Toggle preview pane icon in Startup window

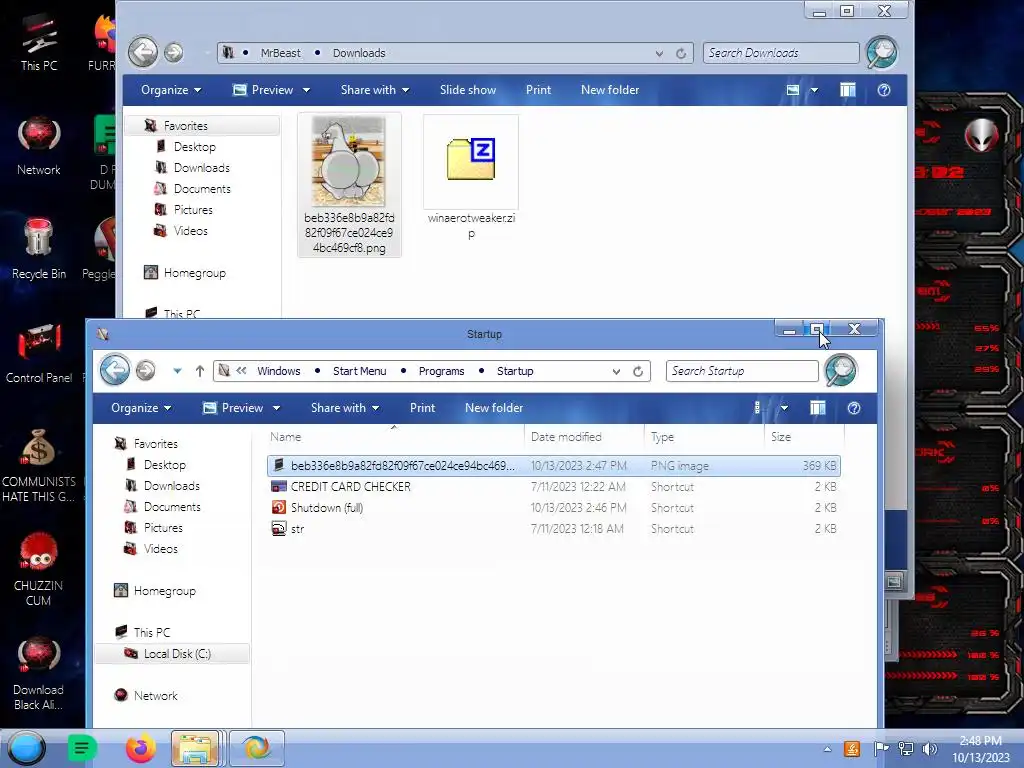tap(818, 408)
